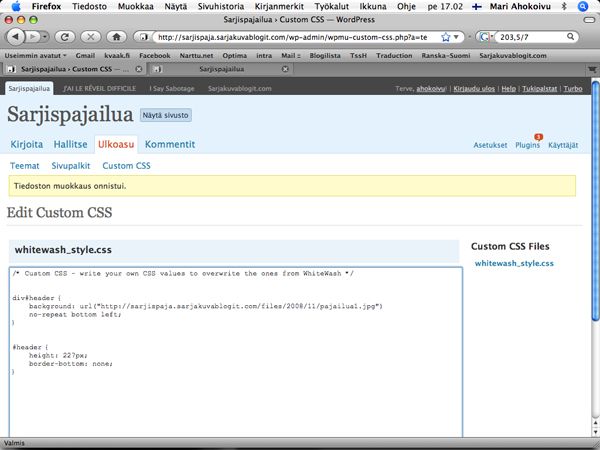Image resolution: width=600 pixels, height=450 pixels.
Task: Click inside the CSS editor text area
Action: 236,352
